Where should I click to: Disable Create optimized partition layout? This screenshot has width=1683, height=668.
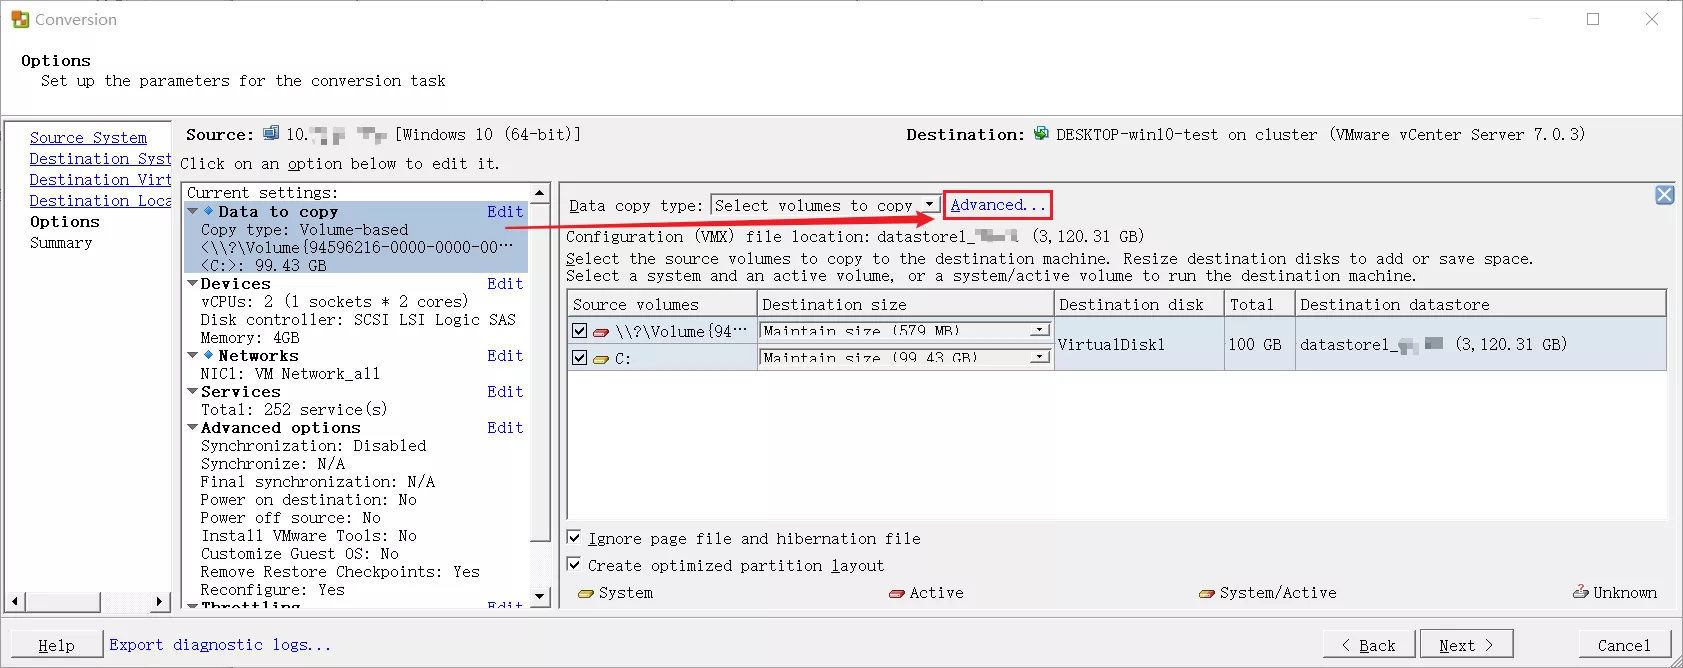(574, 565)
